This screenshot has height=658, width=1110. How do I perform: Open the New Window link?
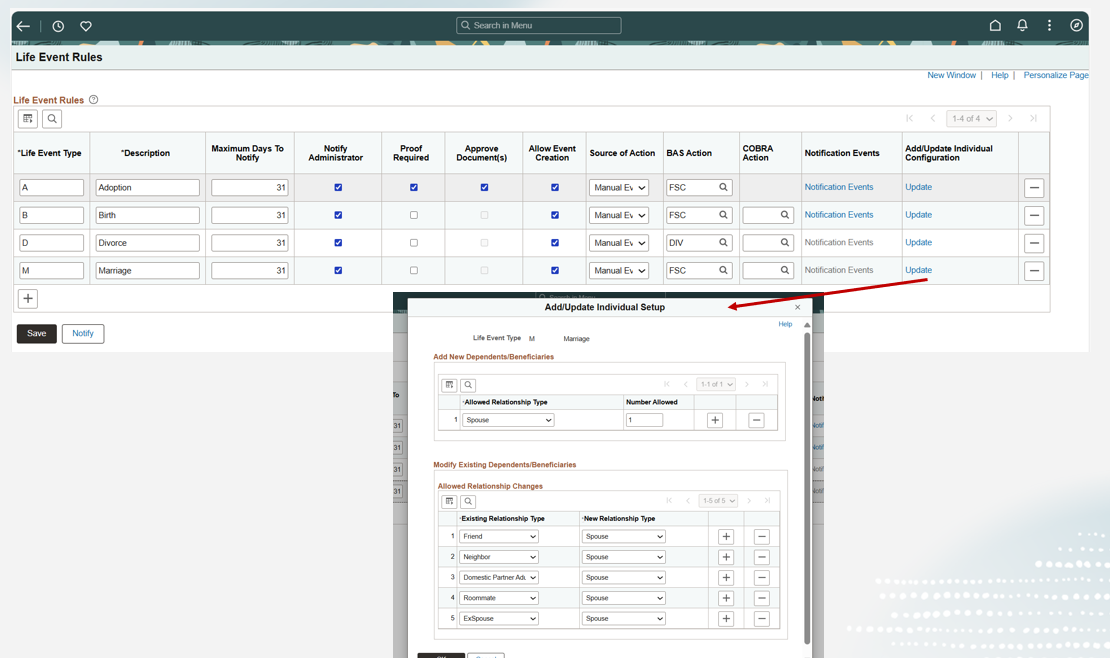click(x=950, y=75)
